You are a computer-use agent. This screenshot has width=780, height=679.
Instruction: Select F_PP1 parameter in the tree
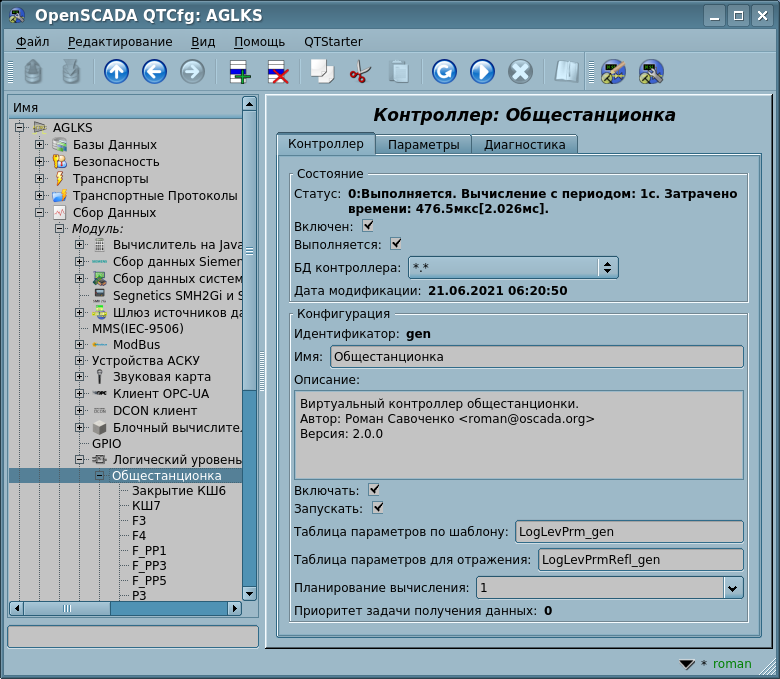pyautogui.click(x=149, y=551)
